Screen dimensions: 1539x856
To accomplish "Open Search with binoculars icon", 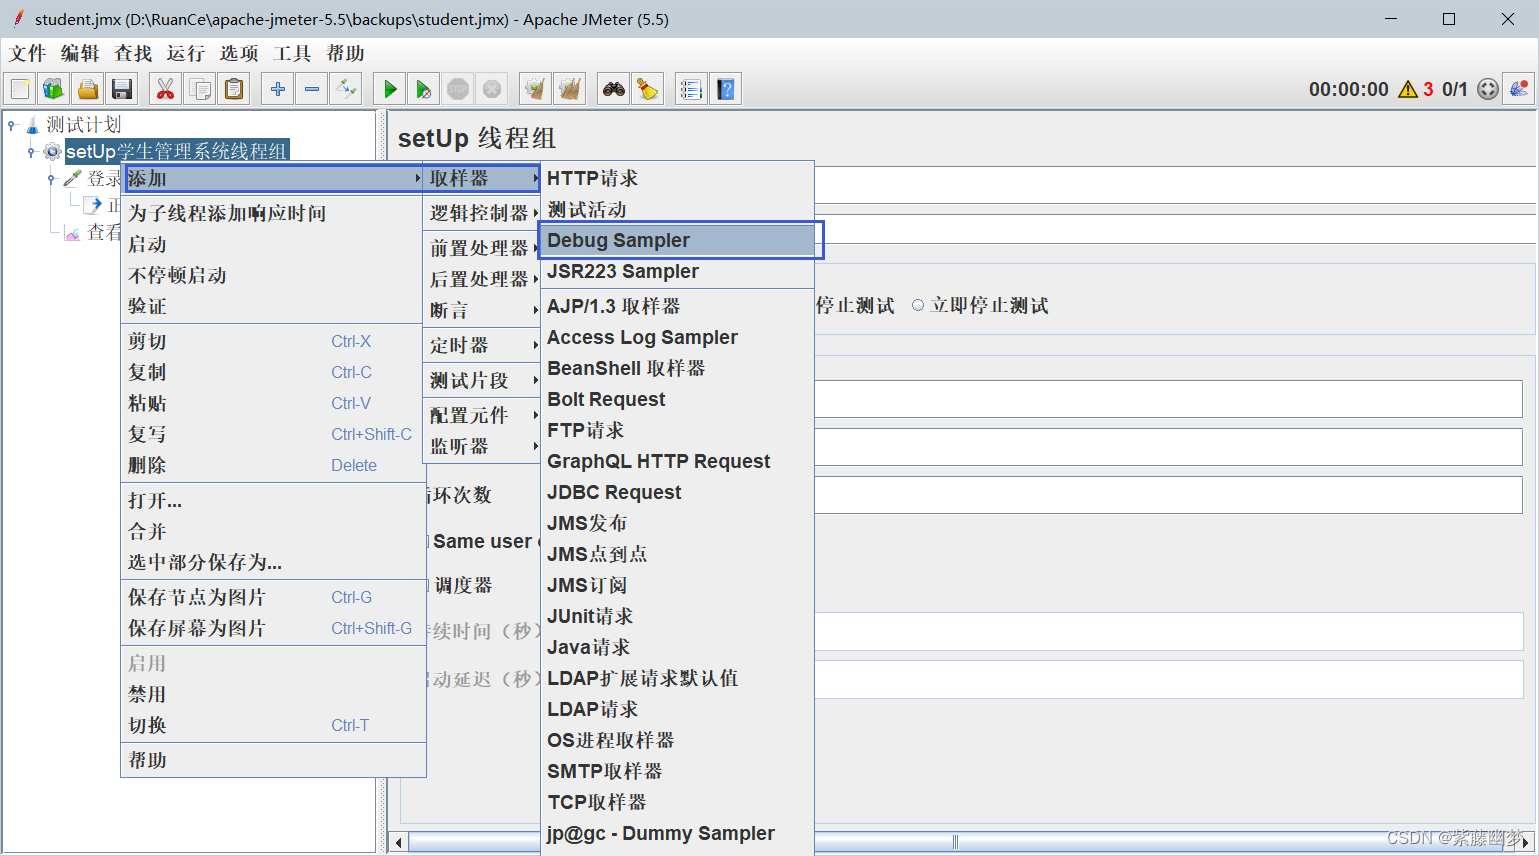I will pos(614,89).
